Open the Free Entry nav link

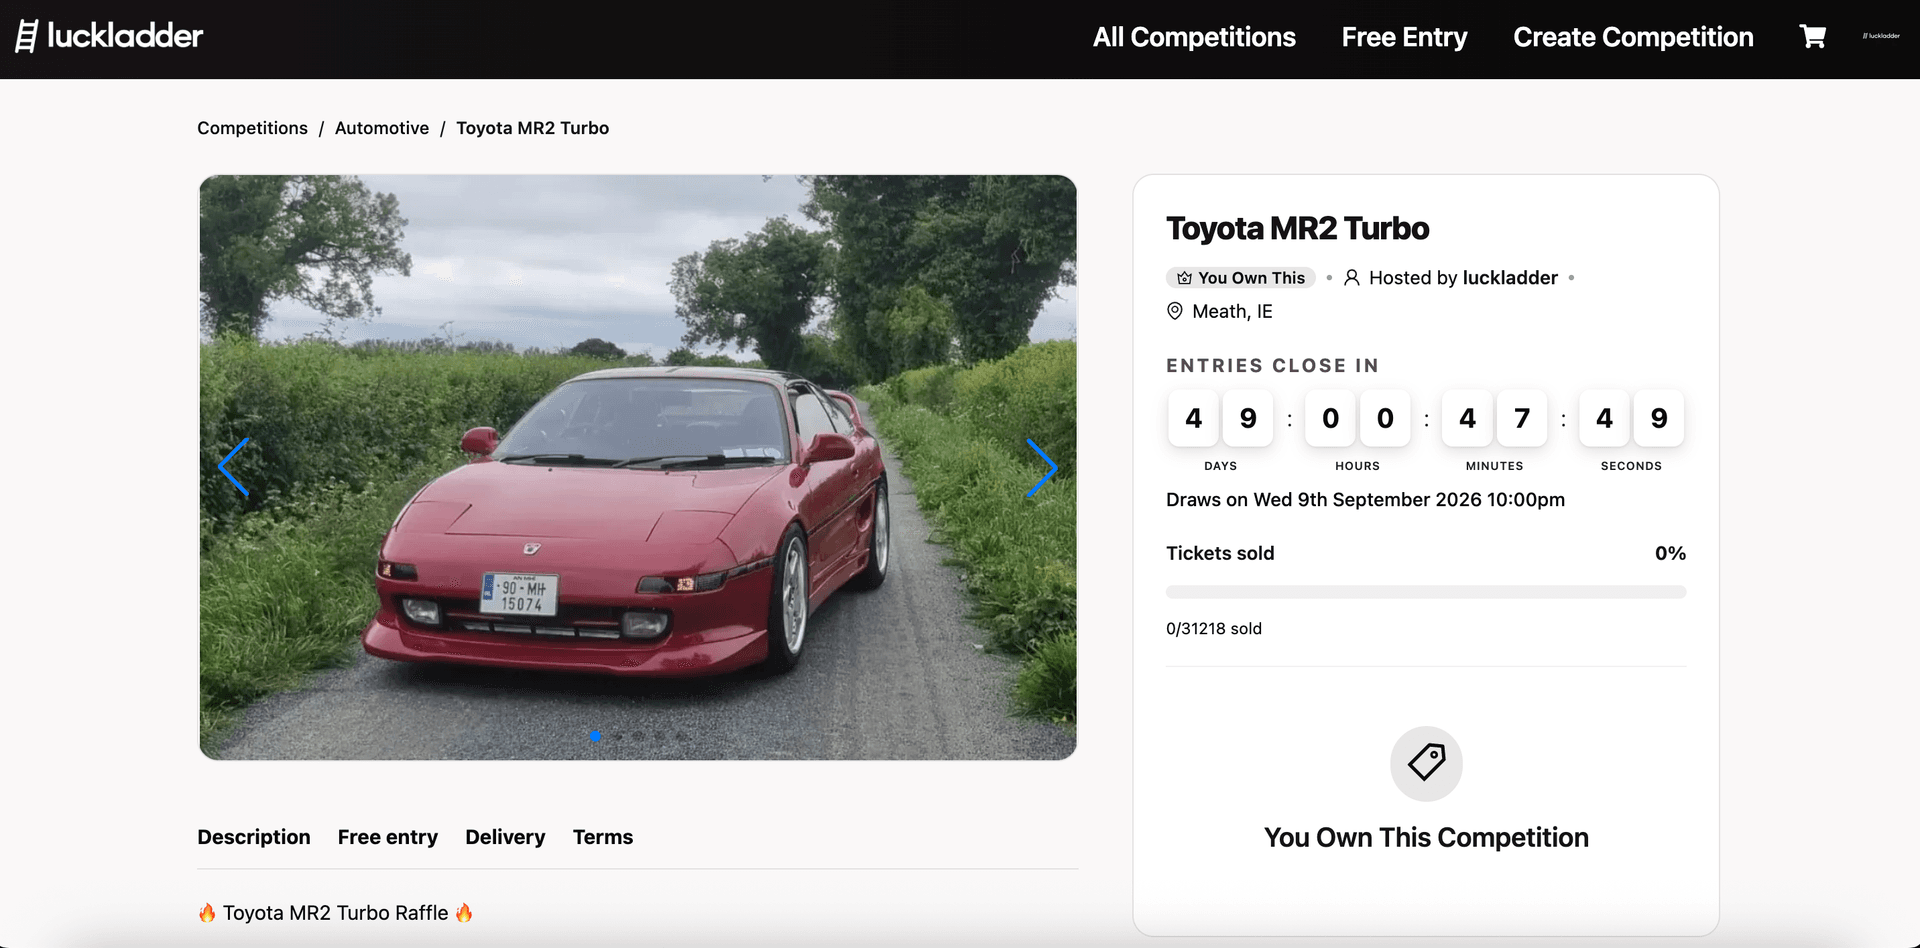click(1404, 37)
